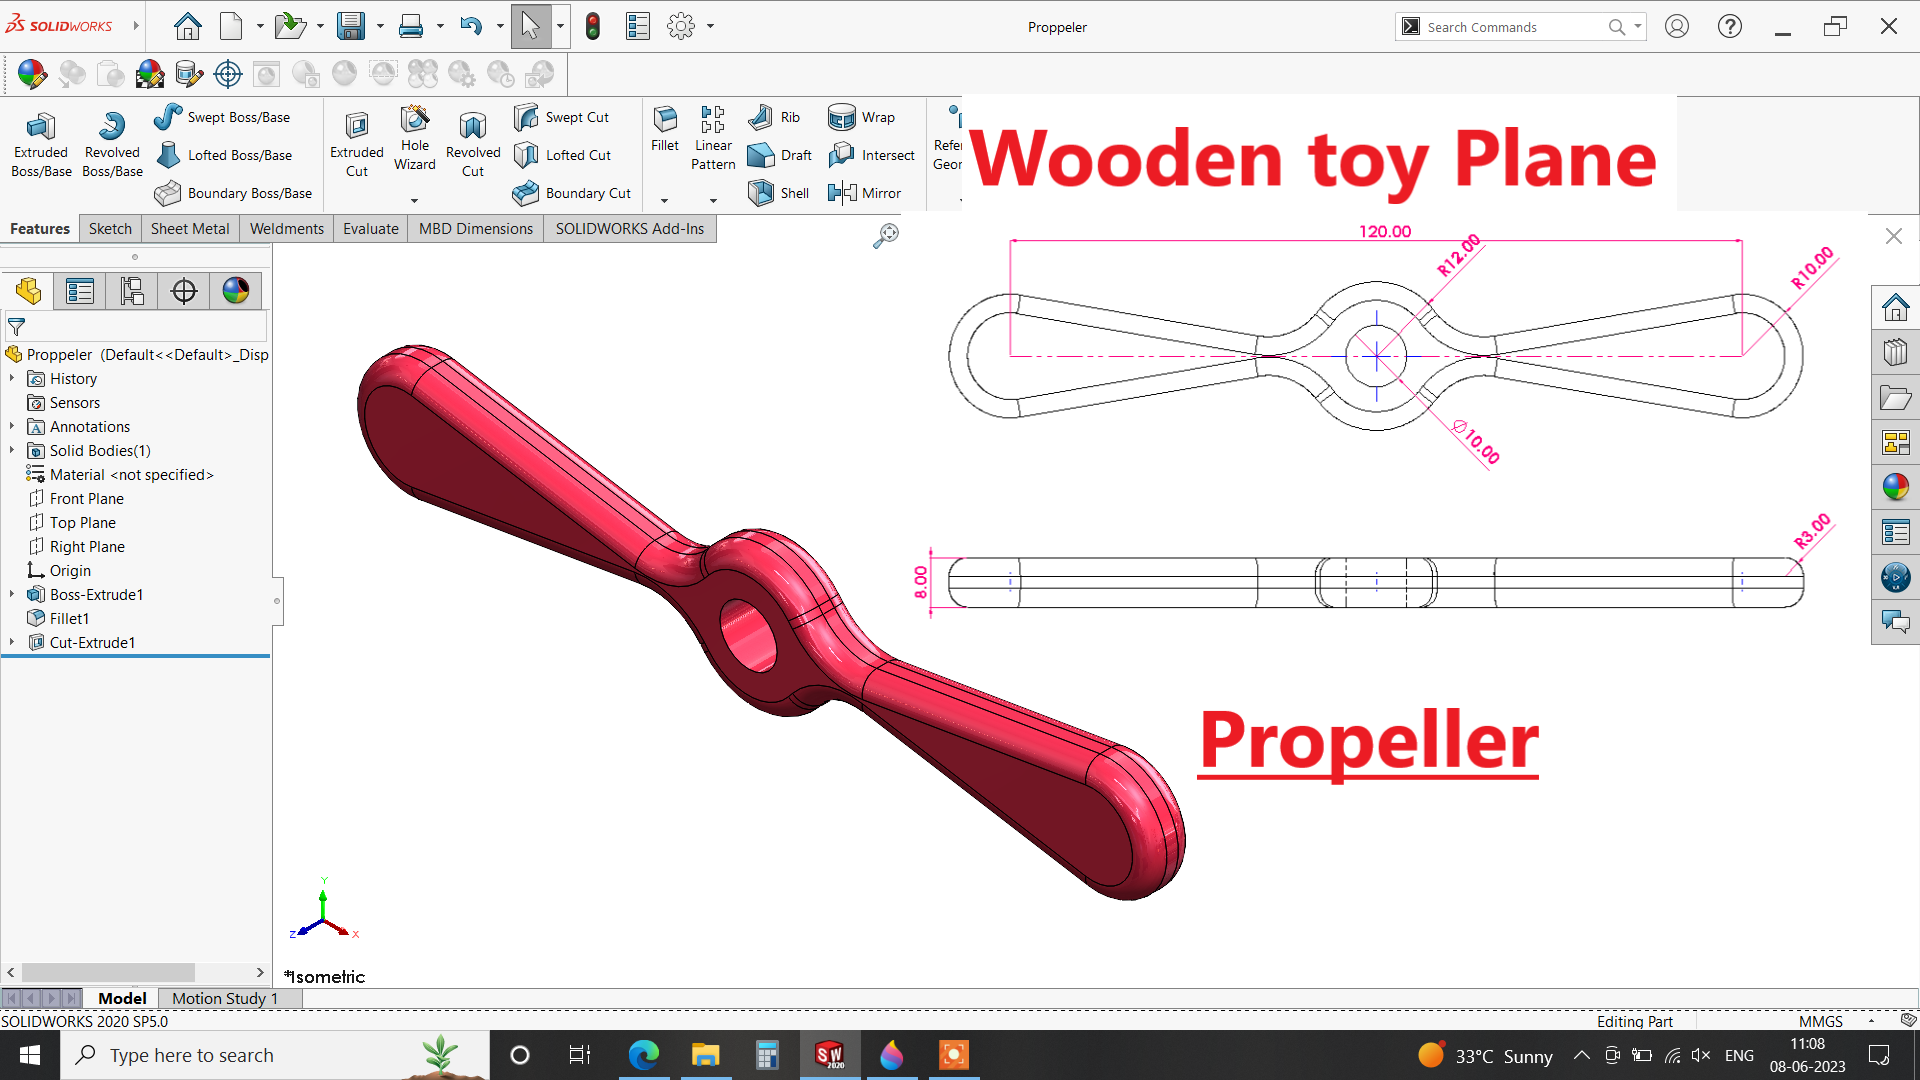Open the Edit Appearance color ball

tap(31, 73)
